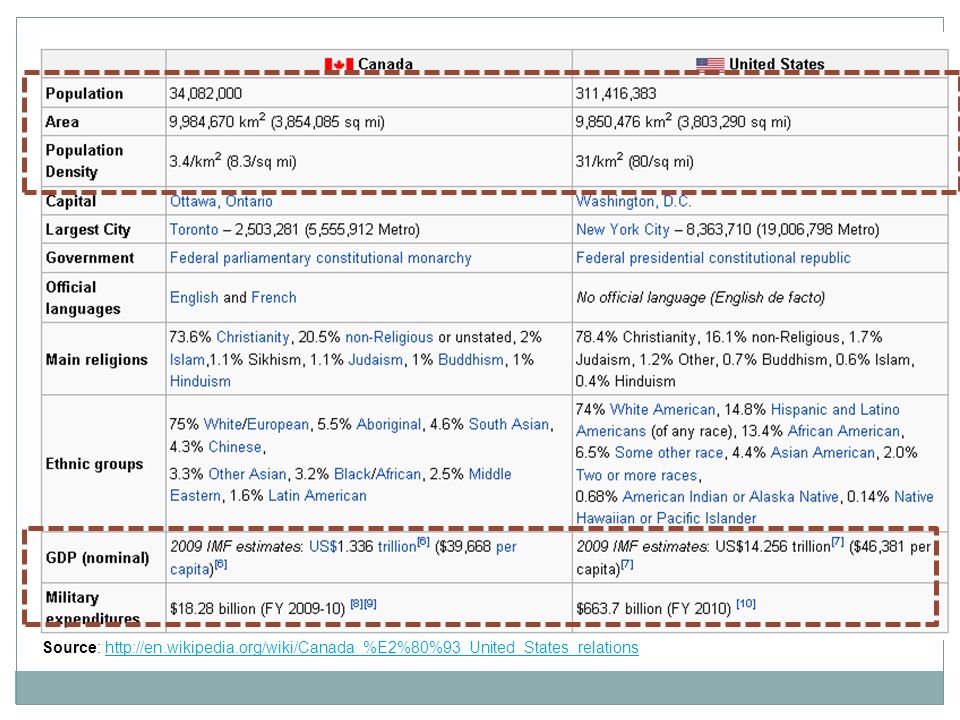Click the Main religions row label

(x=97, y=360)
